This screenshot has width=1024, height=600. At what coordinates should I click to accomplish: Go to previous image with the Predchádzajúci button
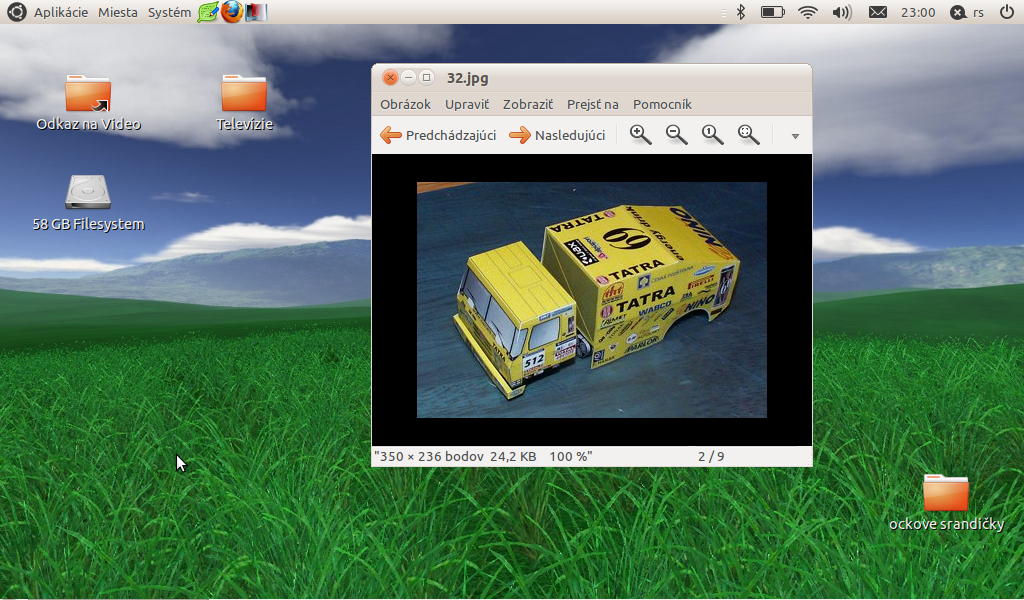click(438, 135)
